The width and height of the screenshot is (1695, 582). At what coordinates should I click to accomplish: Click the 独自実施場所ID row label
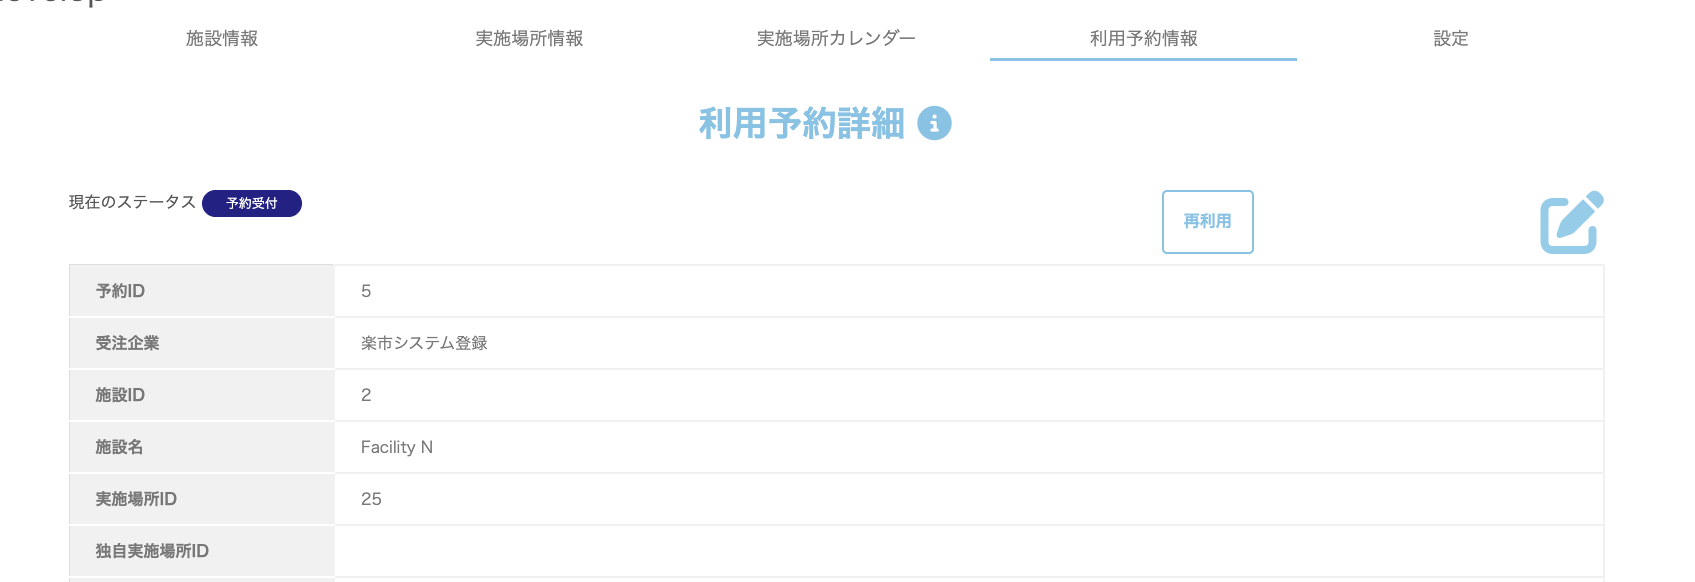152,551
